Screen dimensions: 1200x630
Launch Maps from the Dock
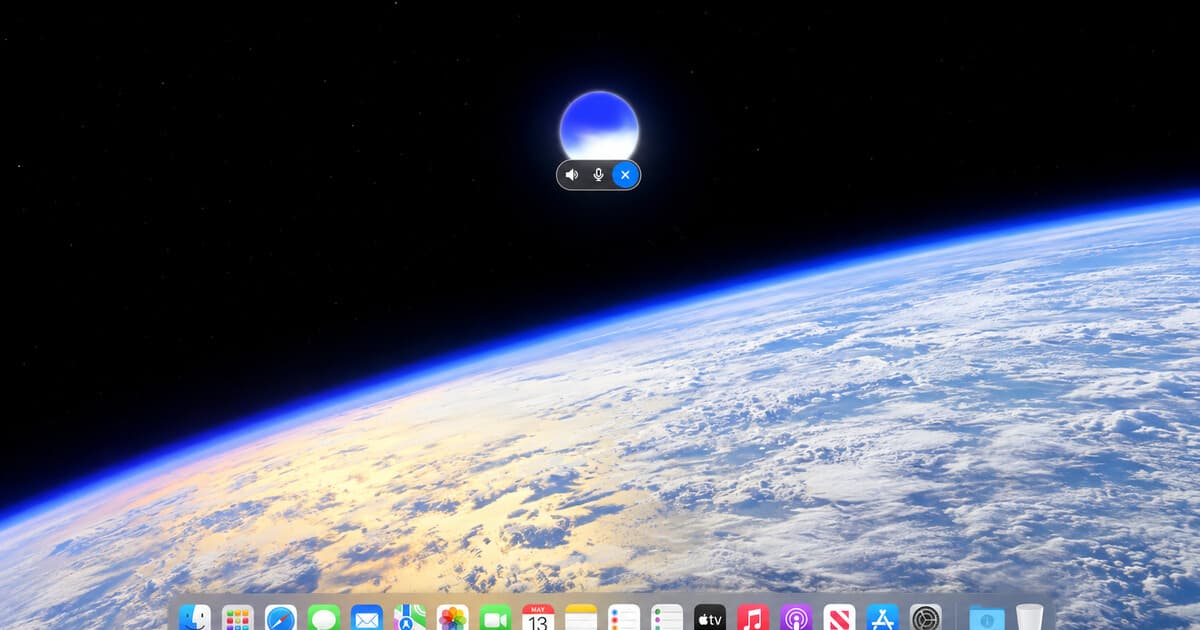[x=410, y=617]
